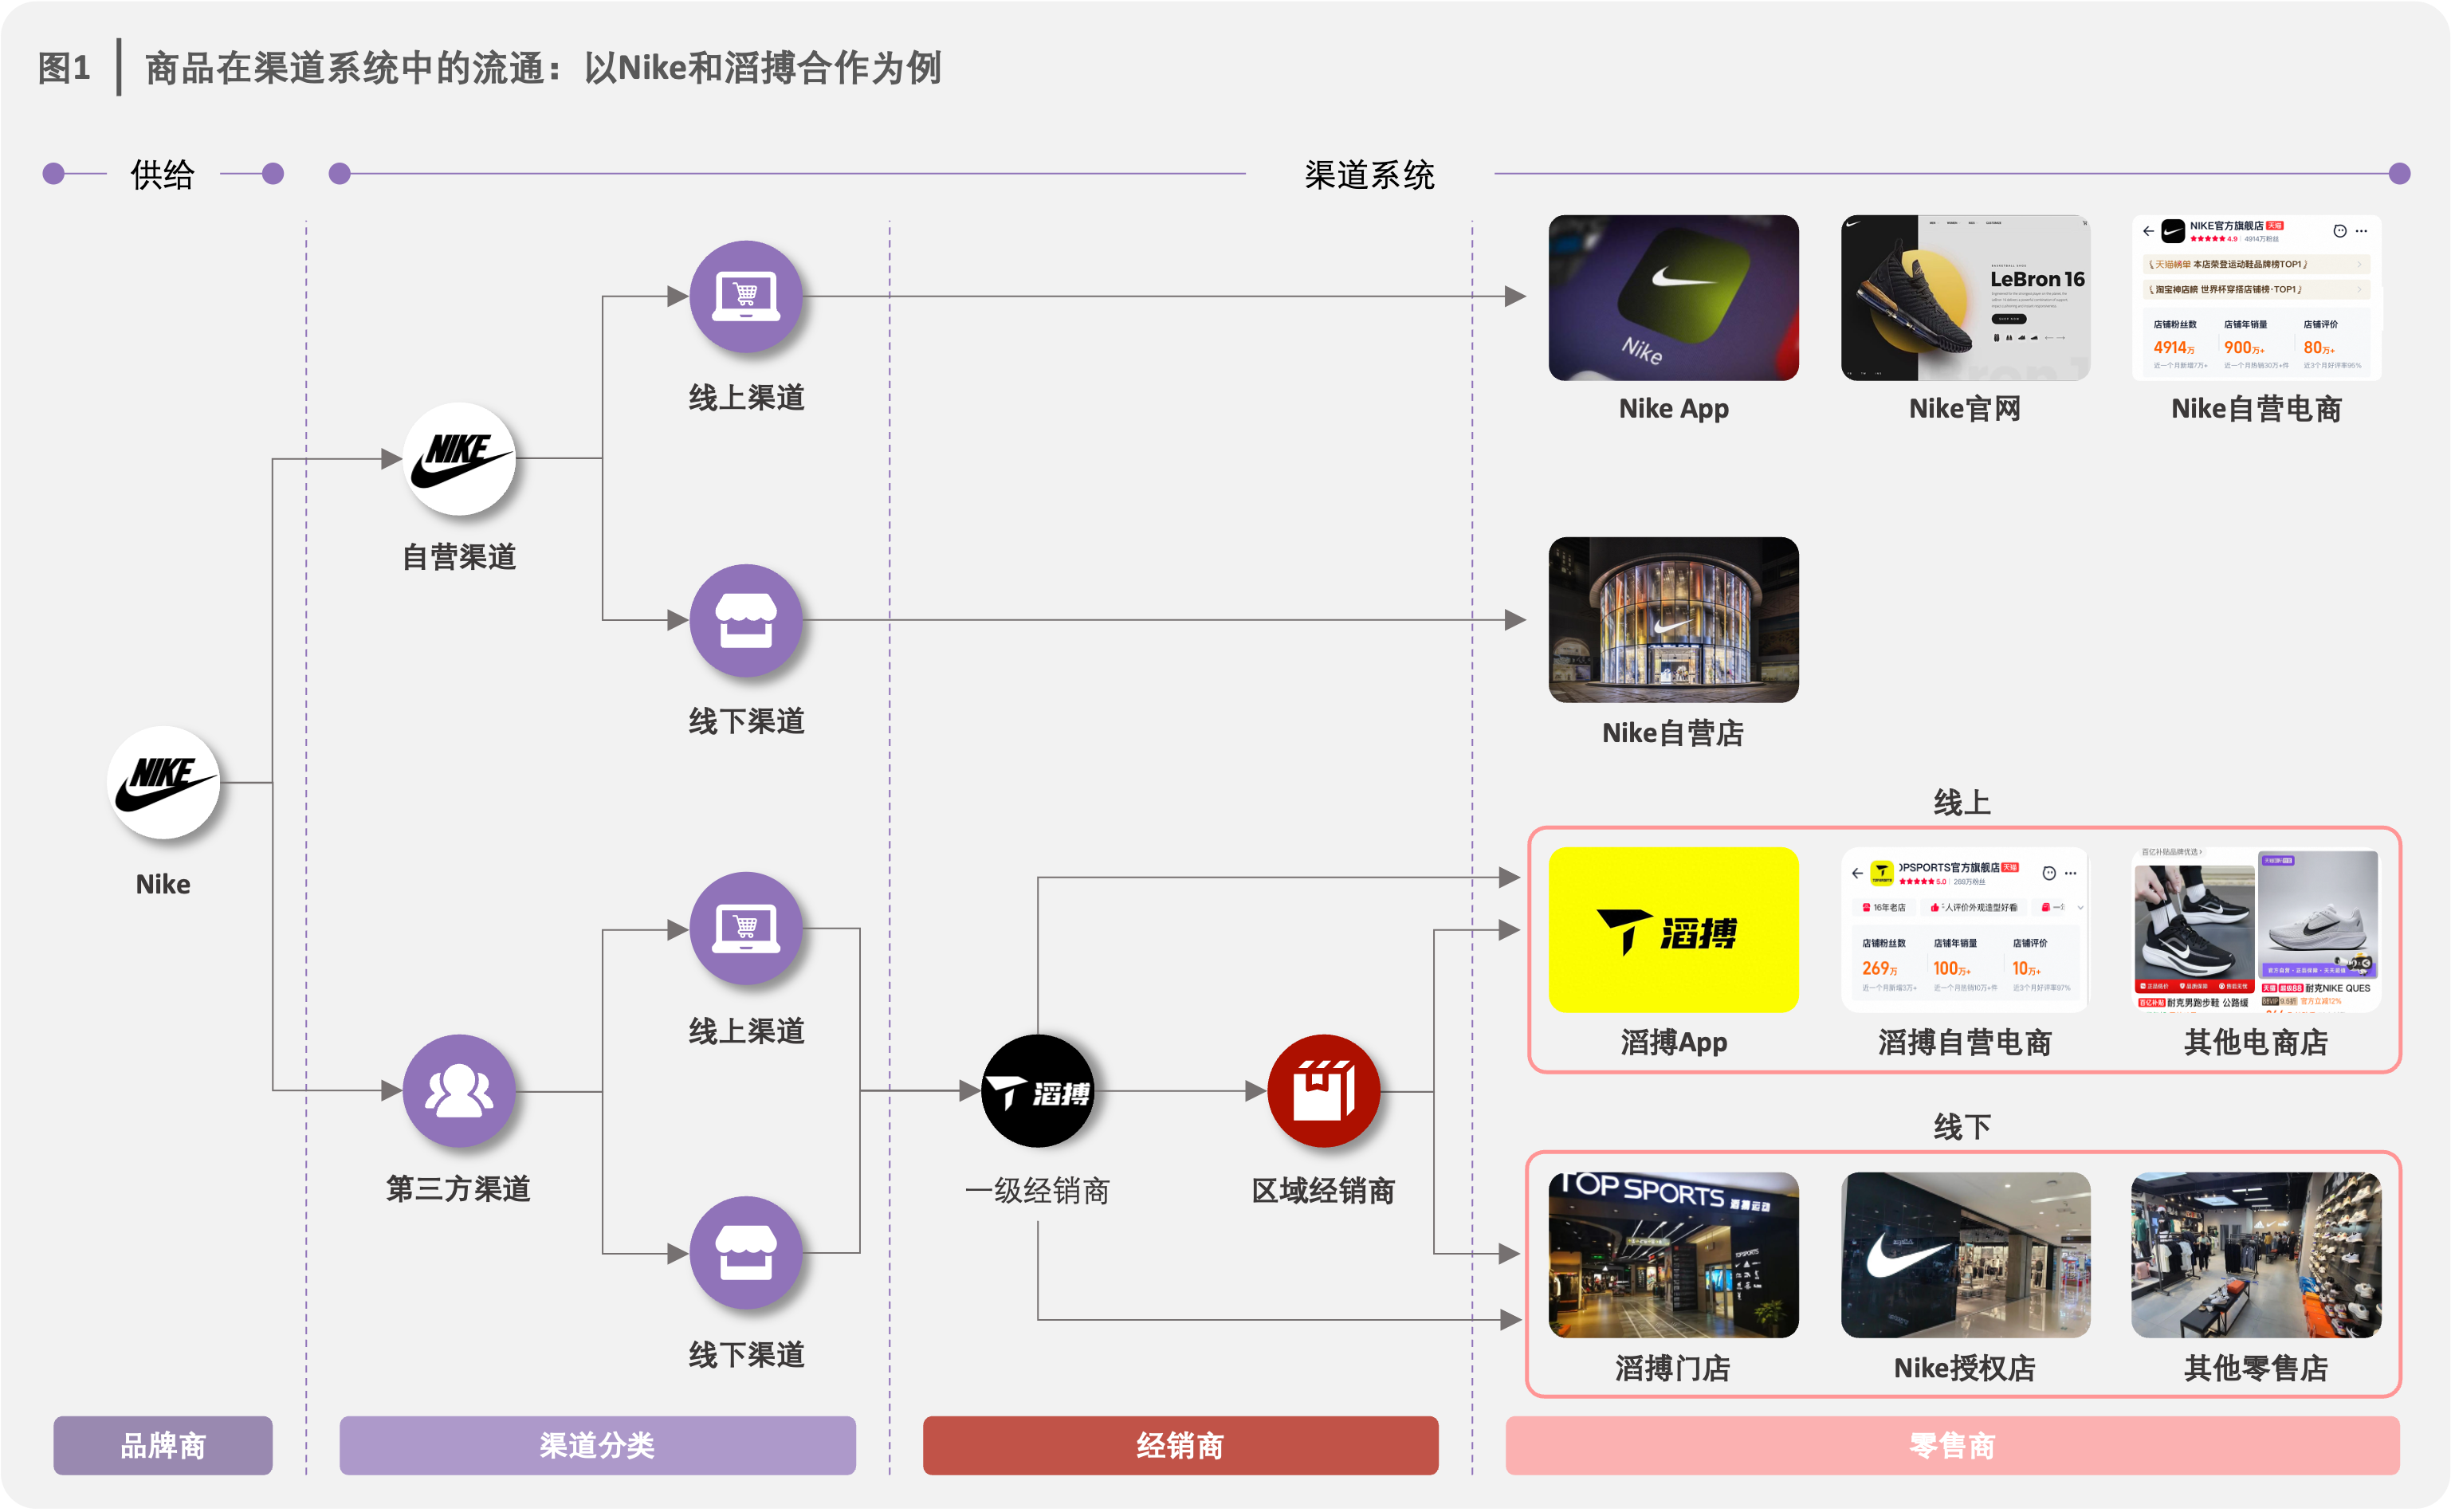Screen dimensions: 2451x1512
Task: Click the Nike brand logo circle at far left
Action: pos(163,783)
